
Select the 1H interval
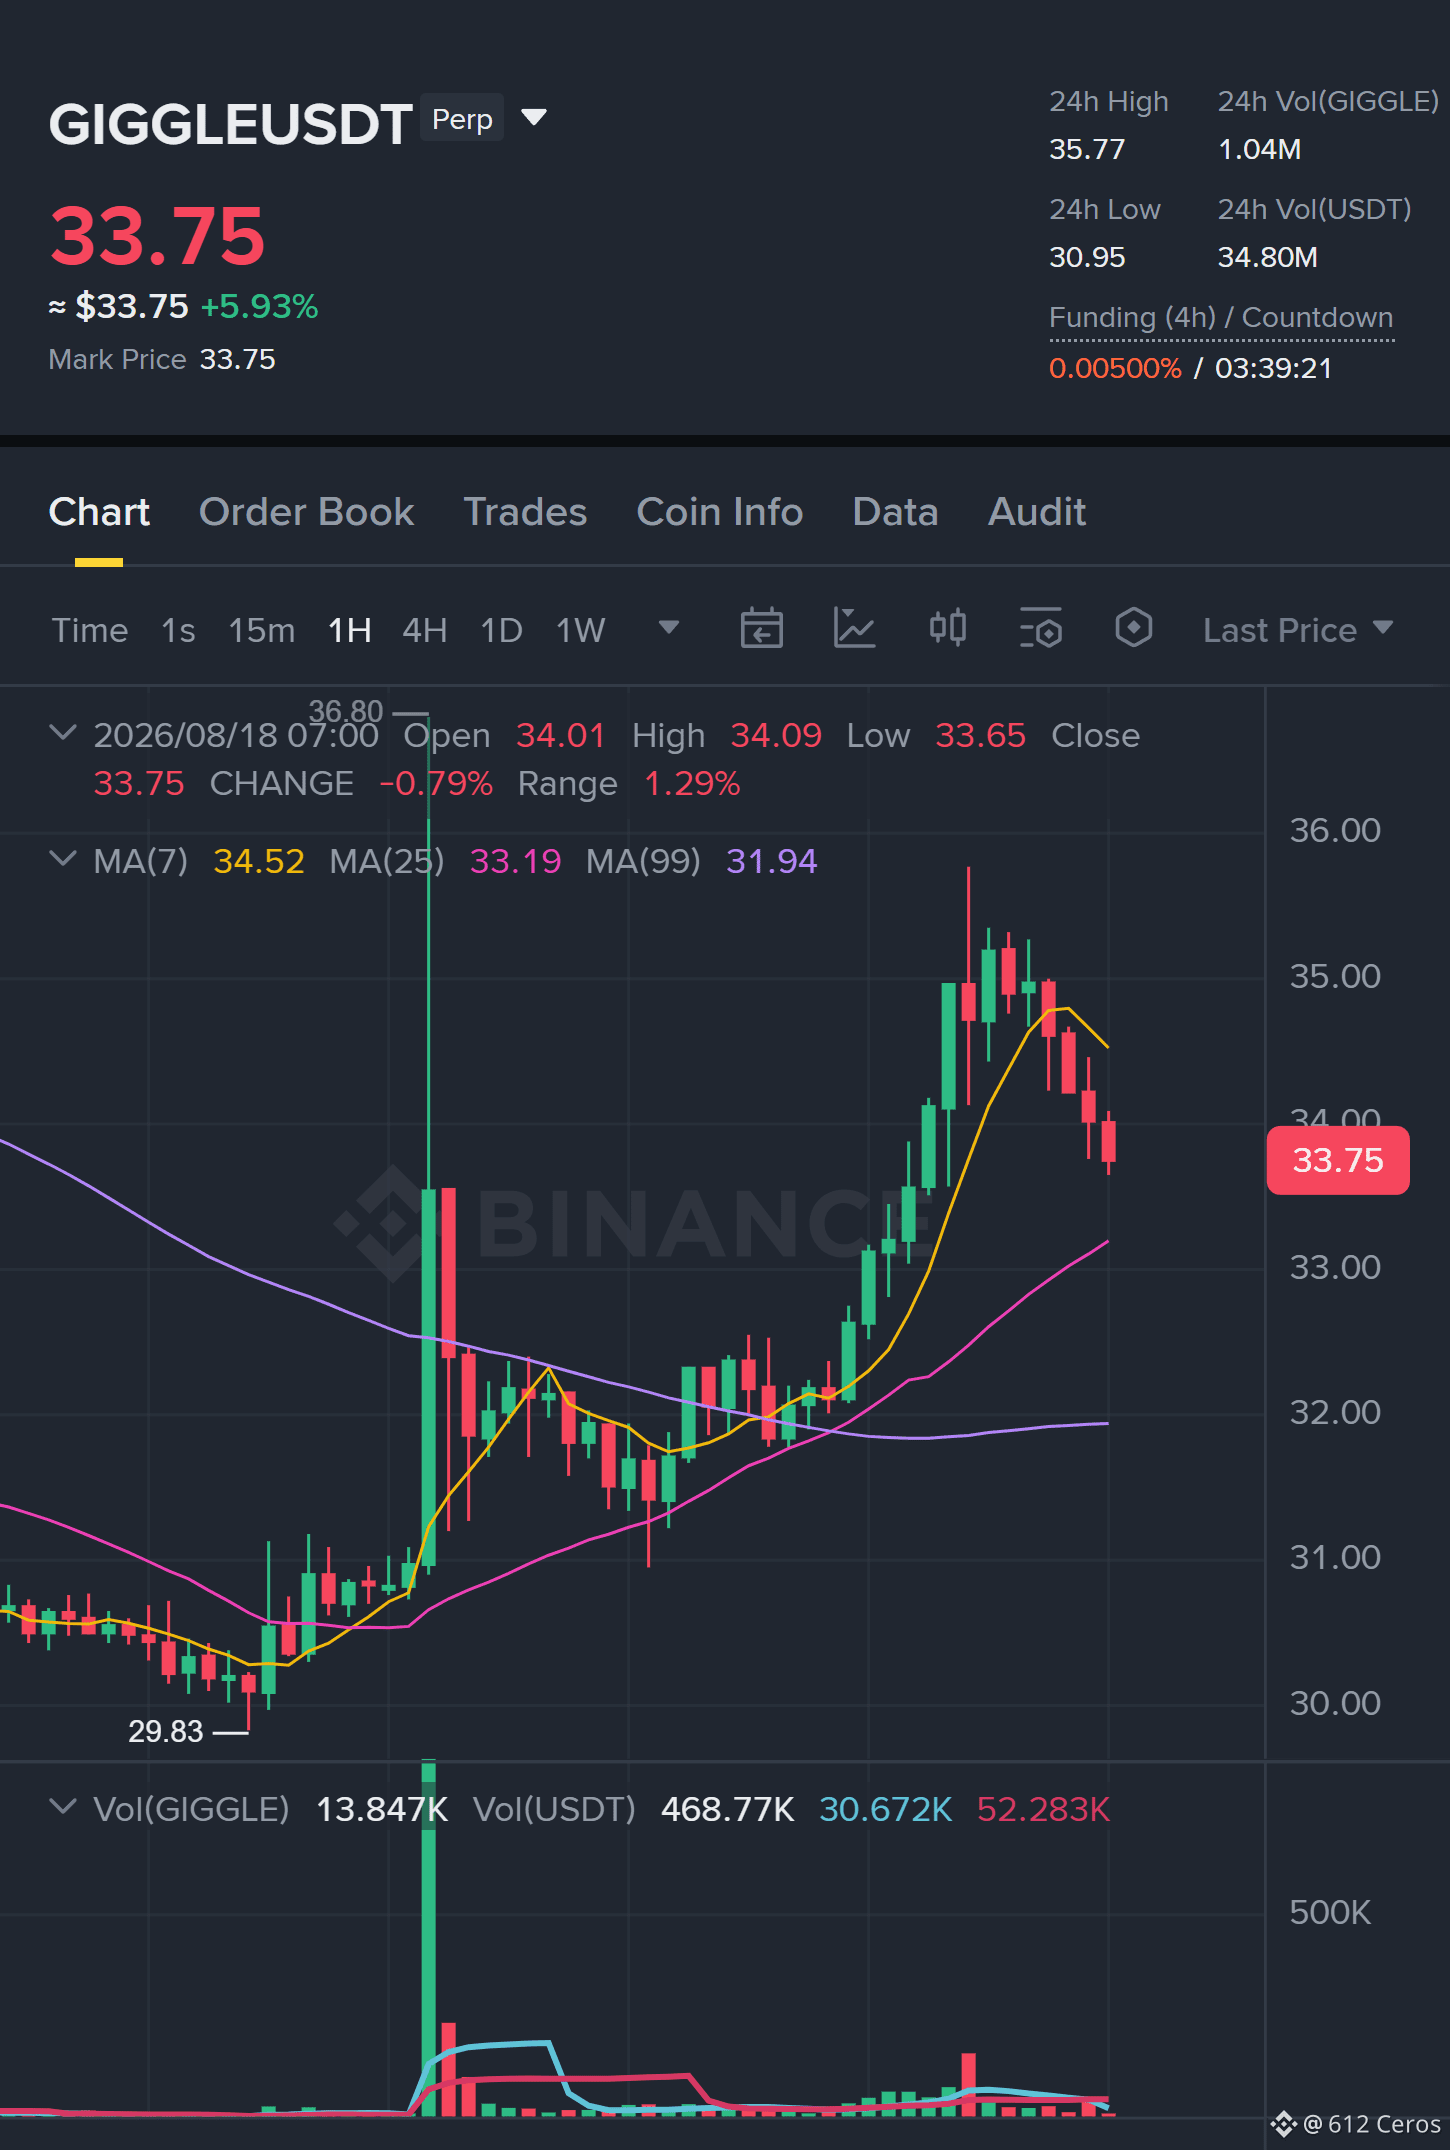(349, 630)
